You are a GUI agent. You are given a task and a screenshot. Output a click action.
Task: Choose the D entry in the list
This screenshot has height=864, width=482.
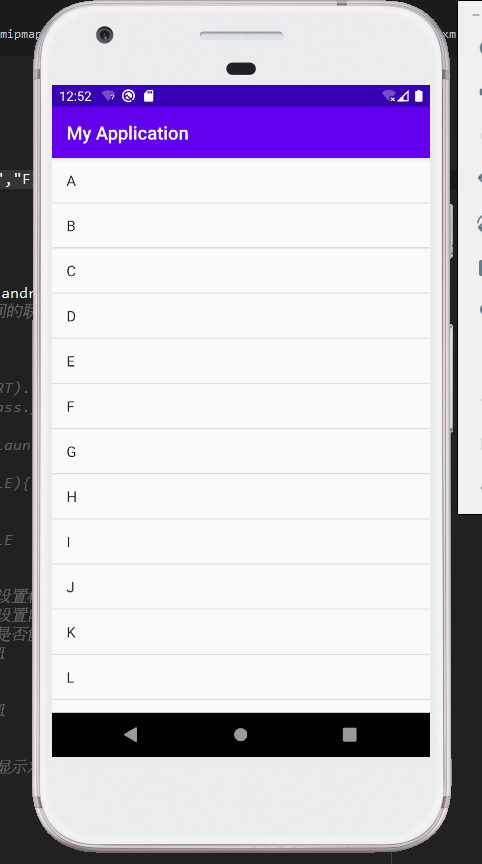(x=241, y=316)
